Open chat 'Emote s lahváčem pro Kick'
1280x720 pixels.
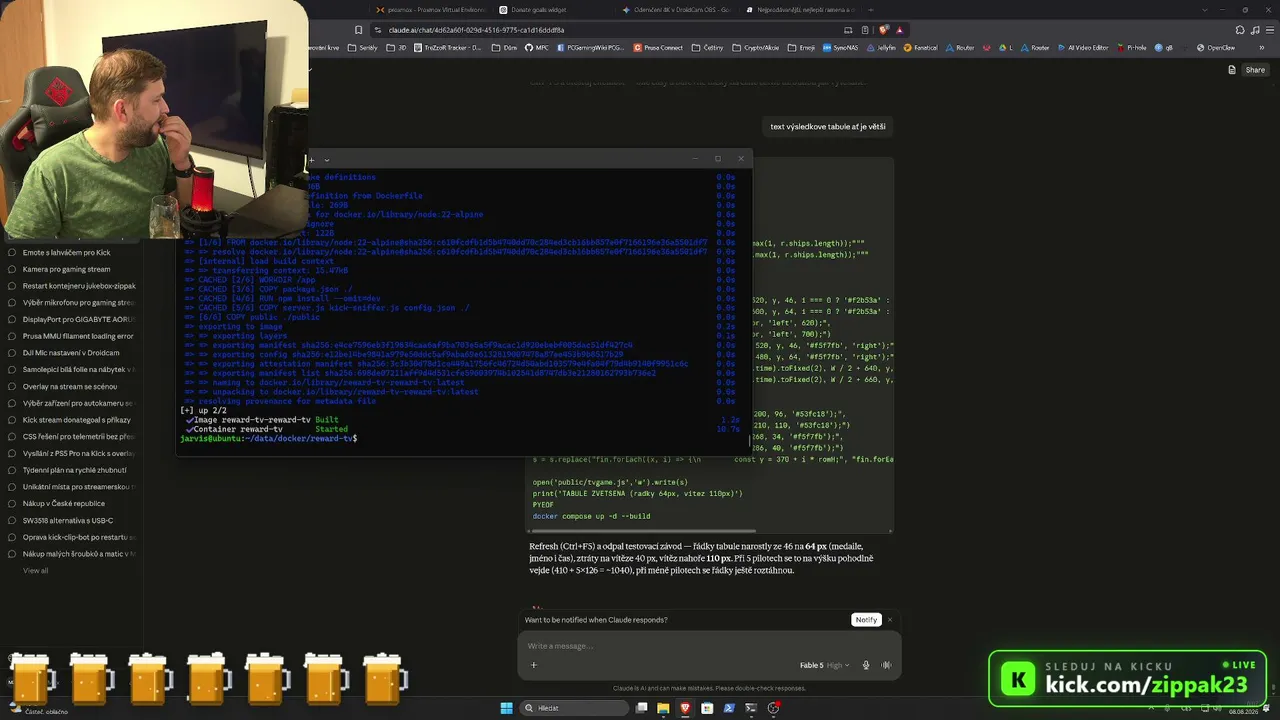pyautogui.click(x=72, y=253)
